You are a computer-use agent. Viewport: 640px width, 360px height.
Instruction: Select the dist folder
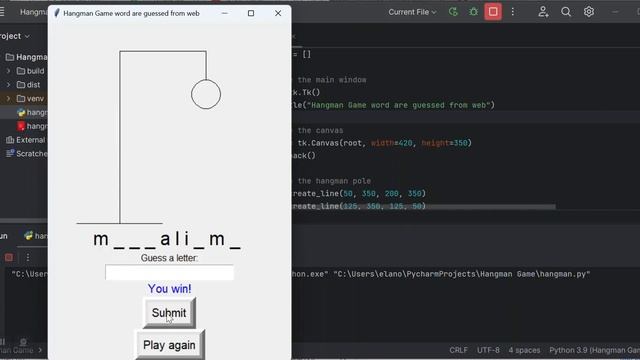pyautogui.click(x=29, y=85)
